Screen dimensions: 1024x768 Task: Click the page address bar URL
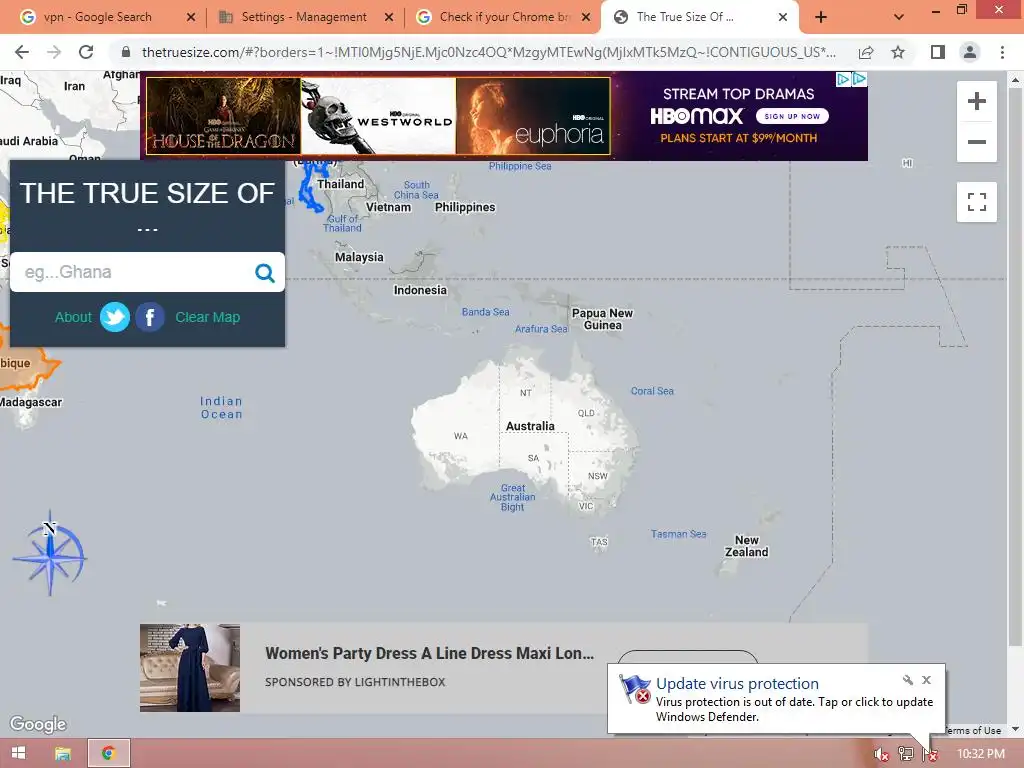tap(488, 52)
